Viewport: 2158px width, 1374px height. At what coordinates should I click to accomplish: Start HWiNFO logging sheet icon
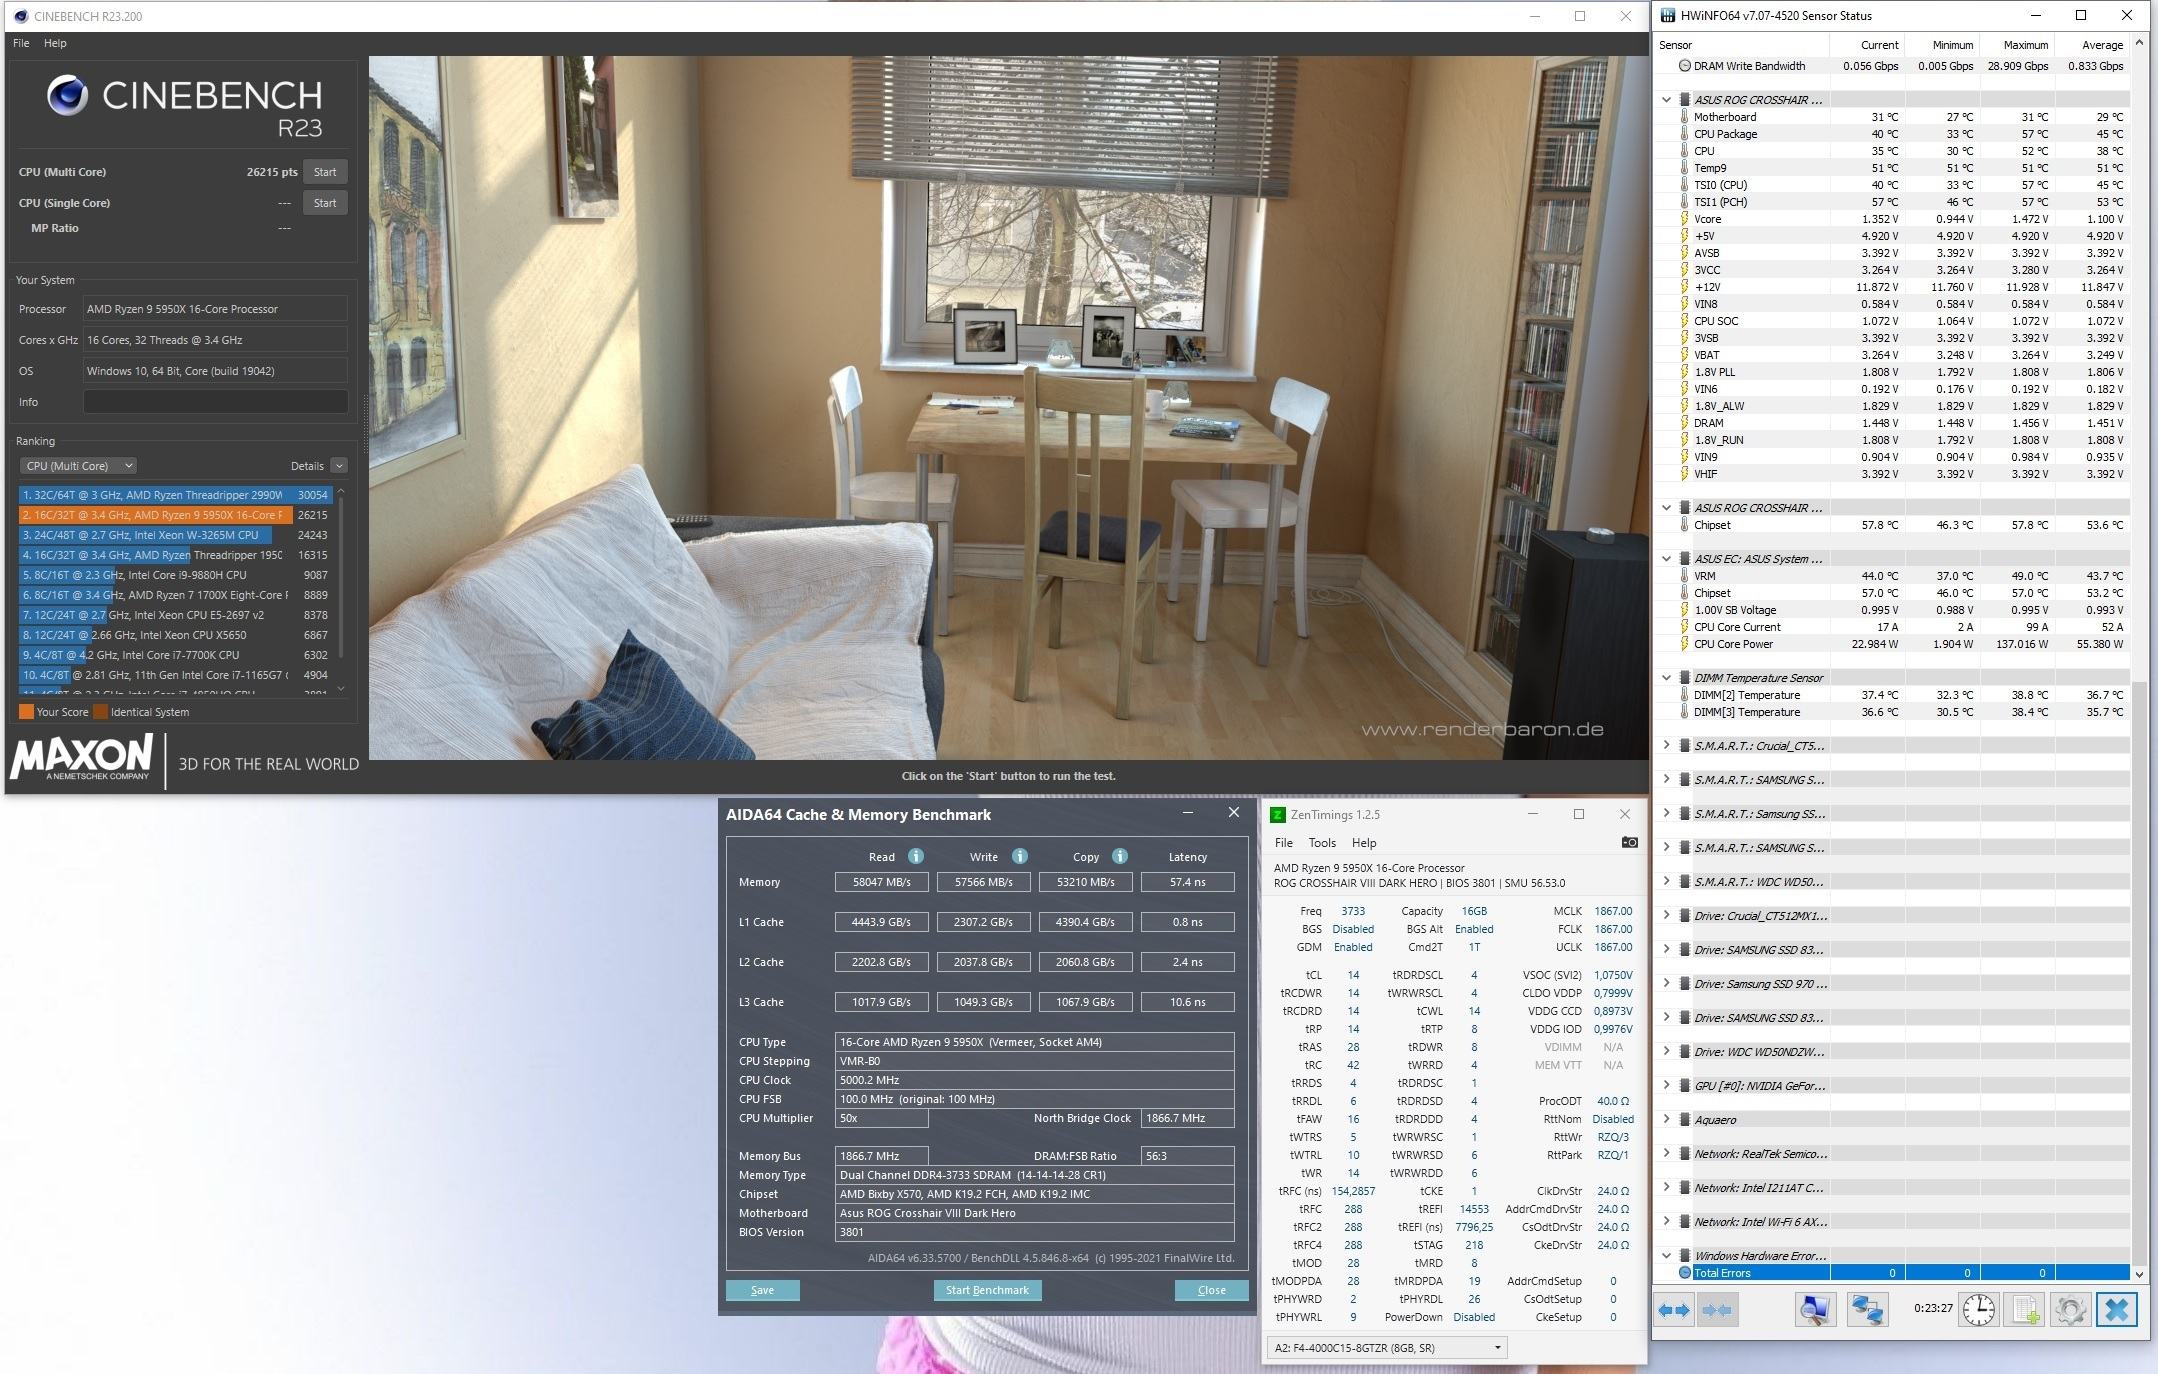click(x=2026, y=1310)
